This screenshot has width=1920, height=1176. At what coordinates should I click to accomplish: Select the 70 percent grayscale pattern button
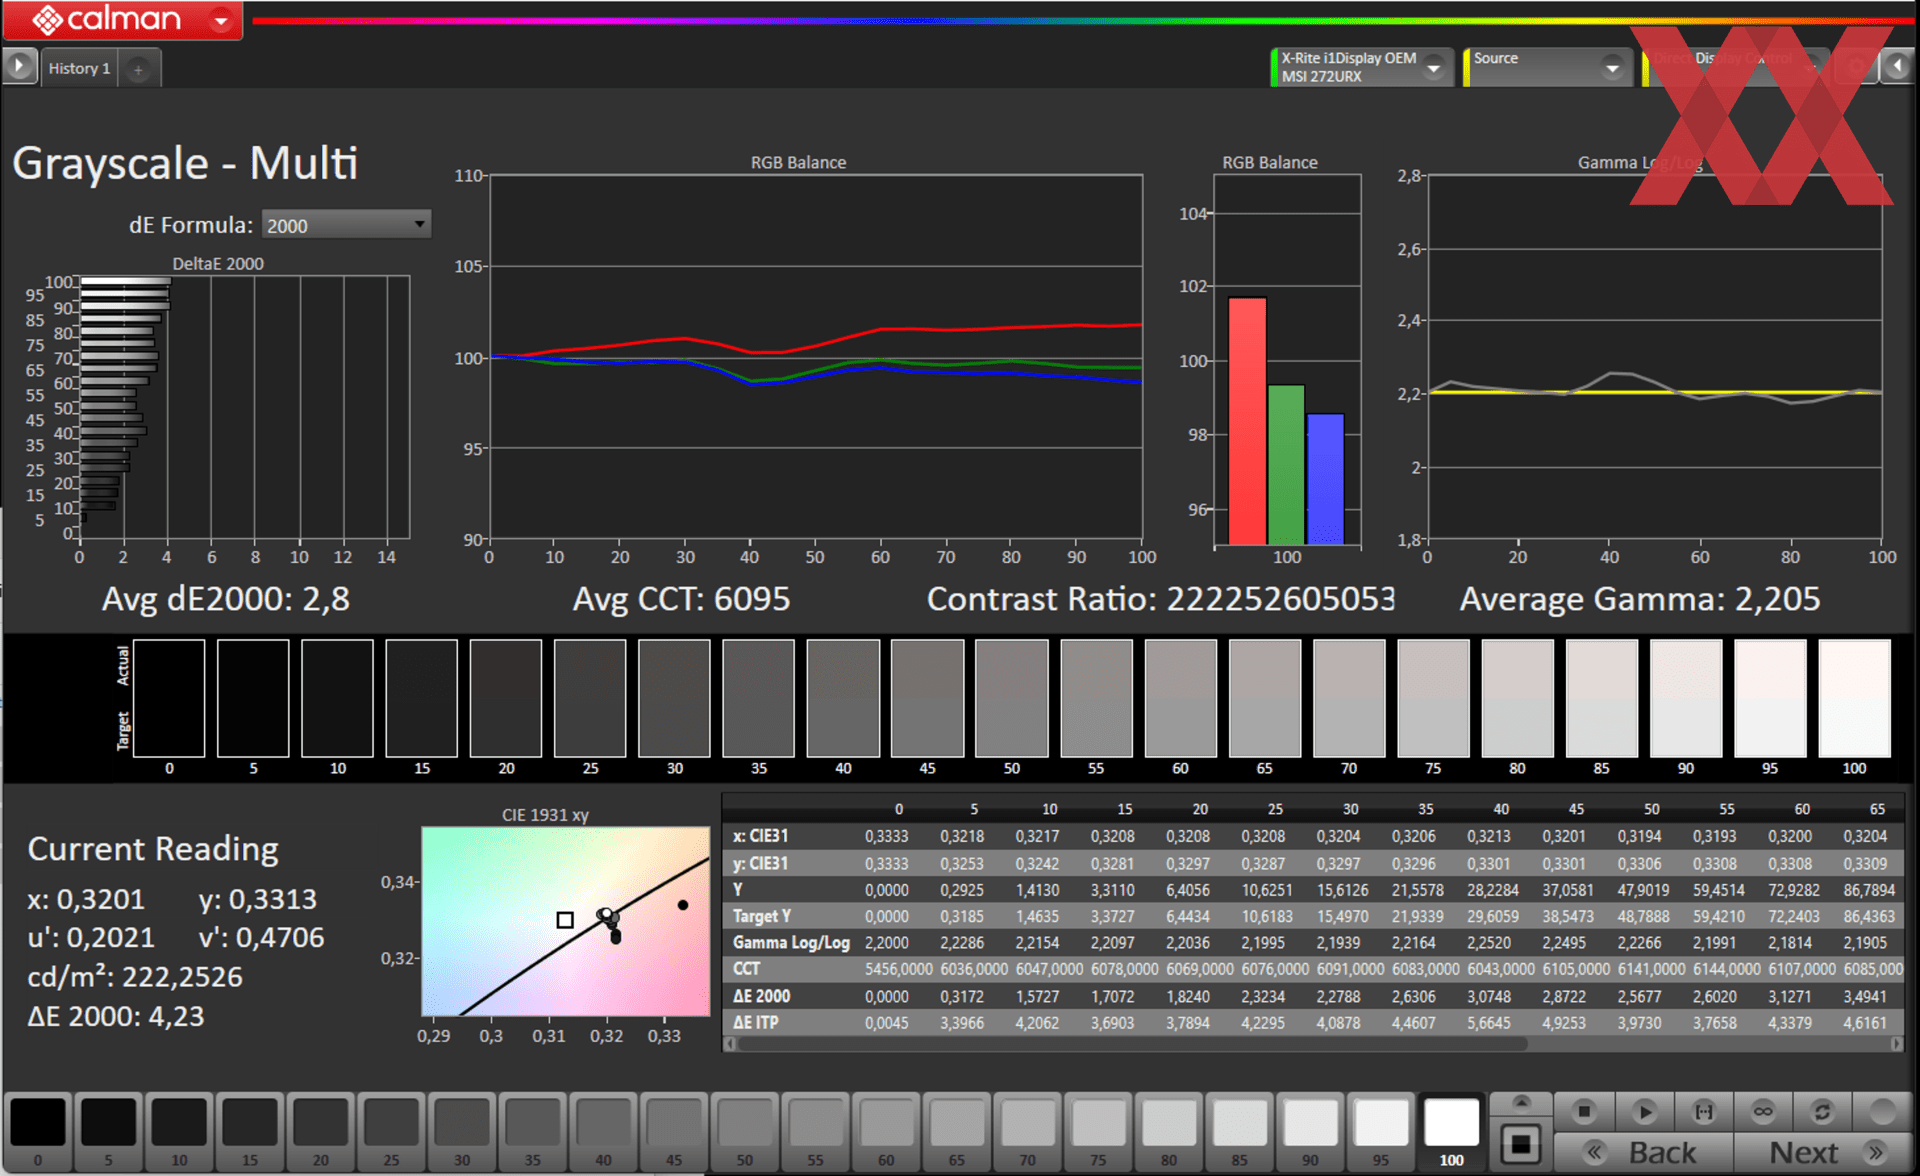[x=1028, y=1131]
